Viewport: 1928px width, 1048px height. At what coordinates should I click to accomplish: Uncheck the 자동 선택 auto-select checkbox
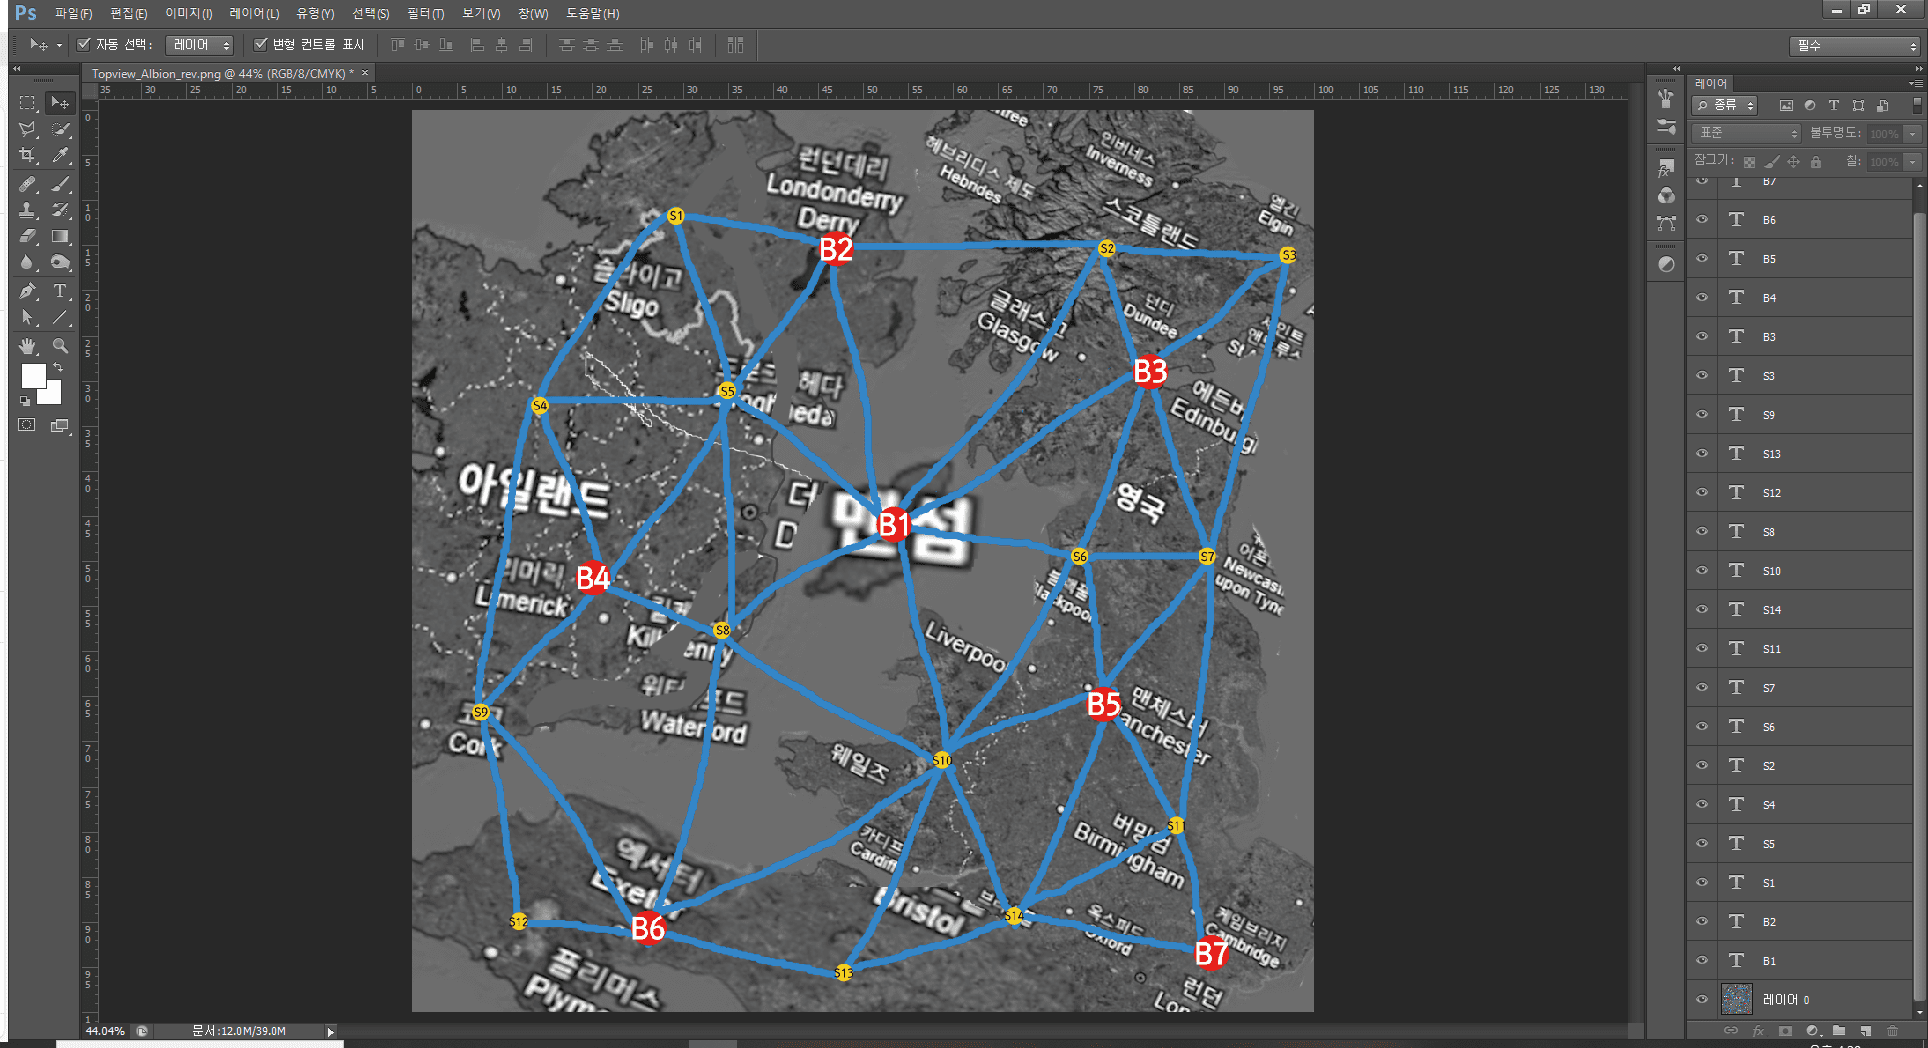click(85, 44)
